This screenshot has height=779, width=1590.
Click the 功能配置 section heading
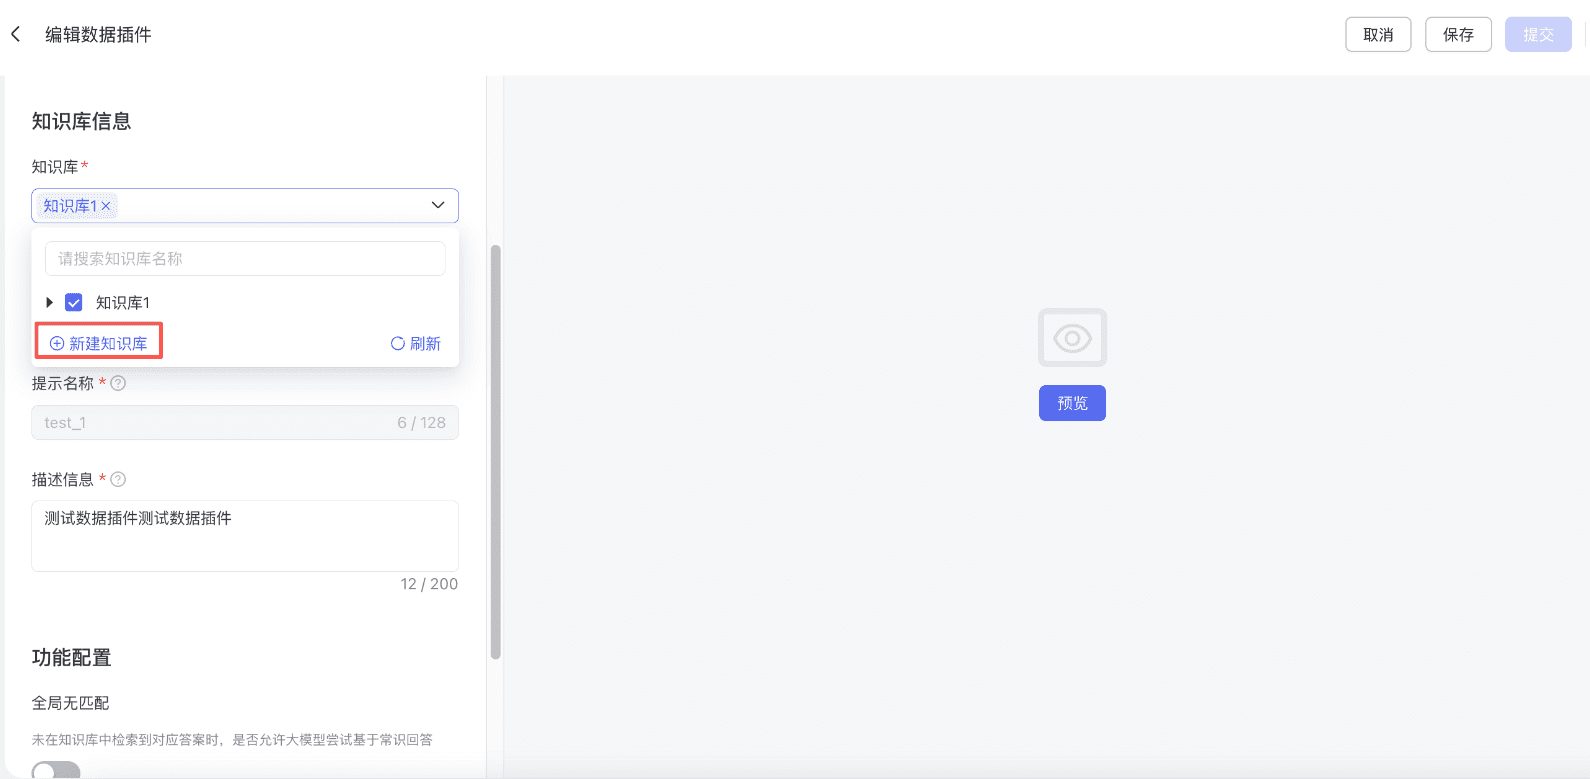coord(71,657)
